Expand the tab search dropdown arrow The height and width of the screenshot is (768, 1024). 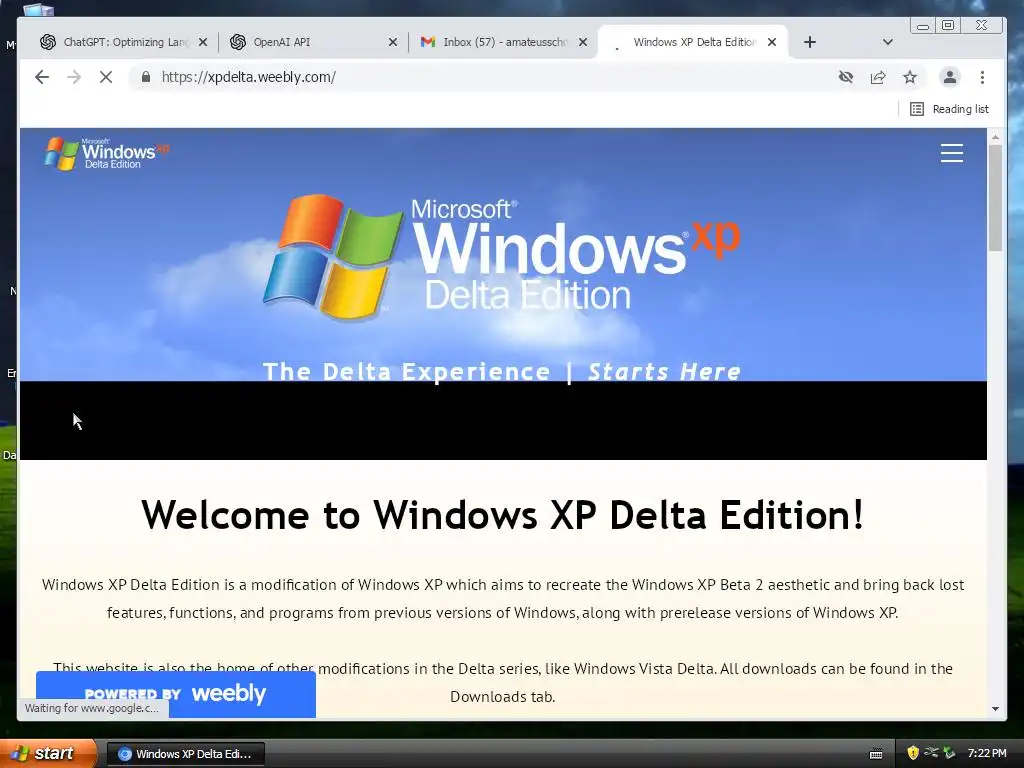(x=888, y=42)
